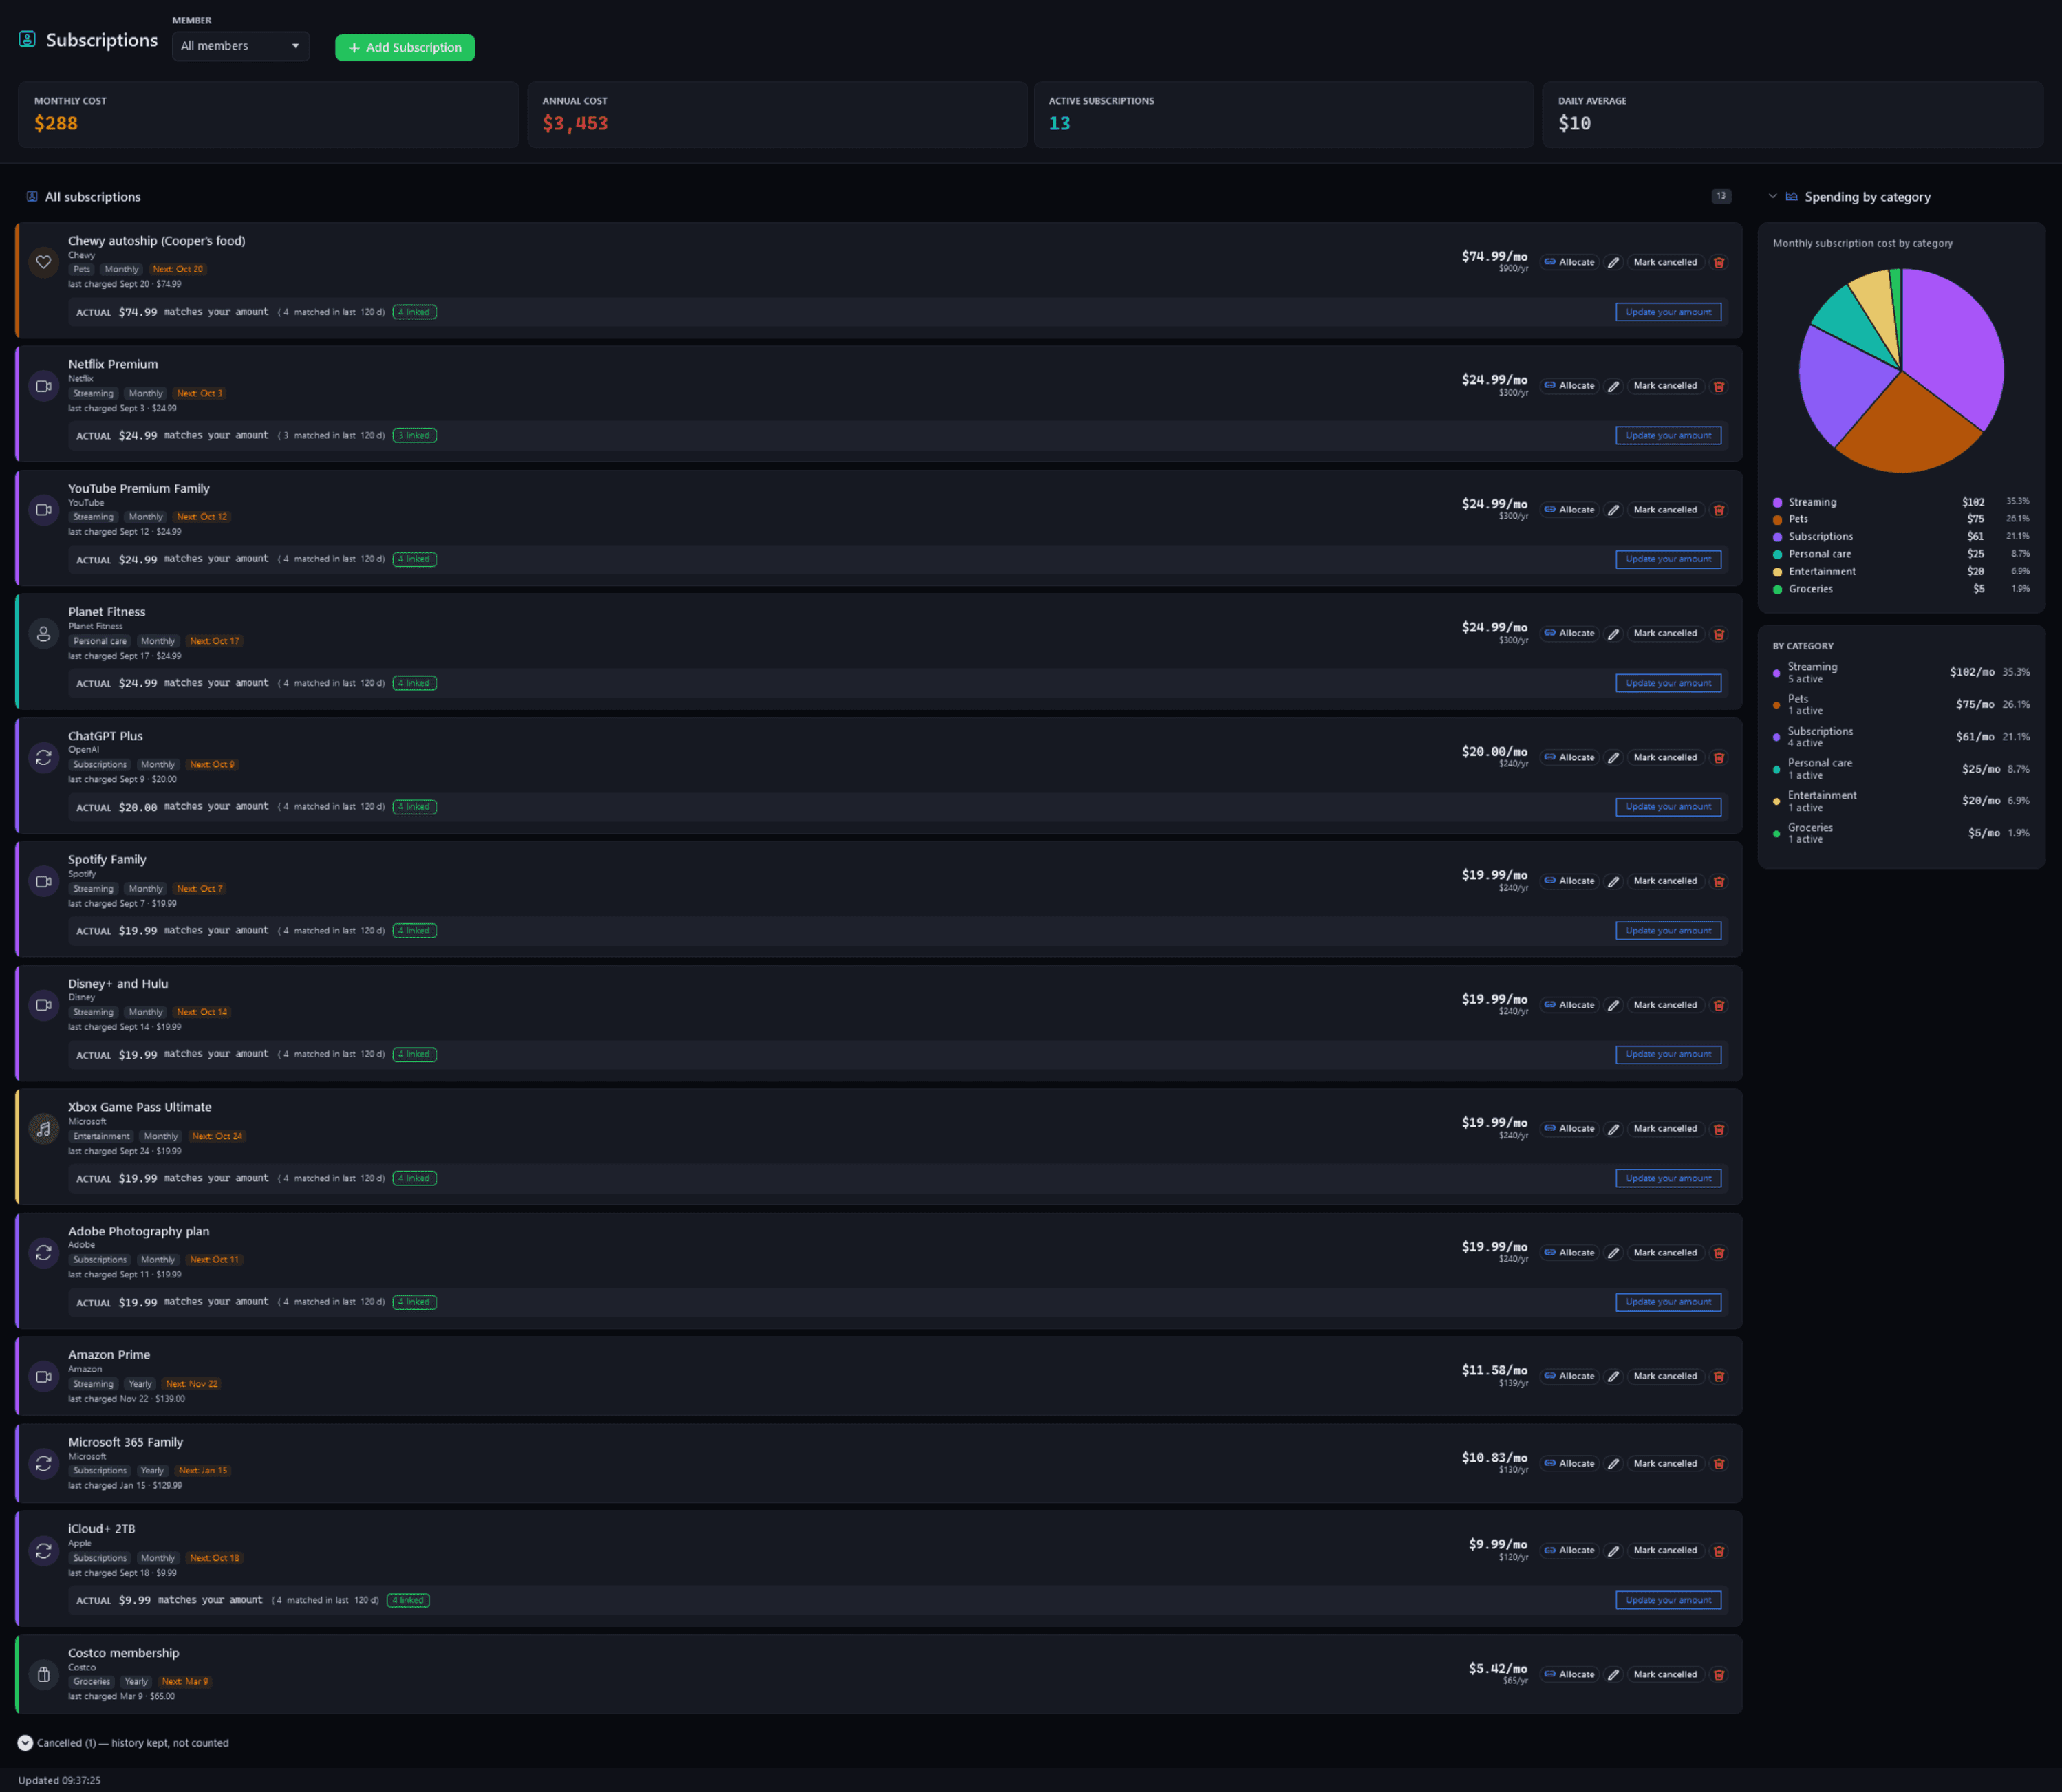This screenshot has width=2062, height=1792.
Task: Click the heart icon beside Chewy autoship
Action: 43,262
